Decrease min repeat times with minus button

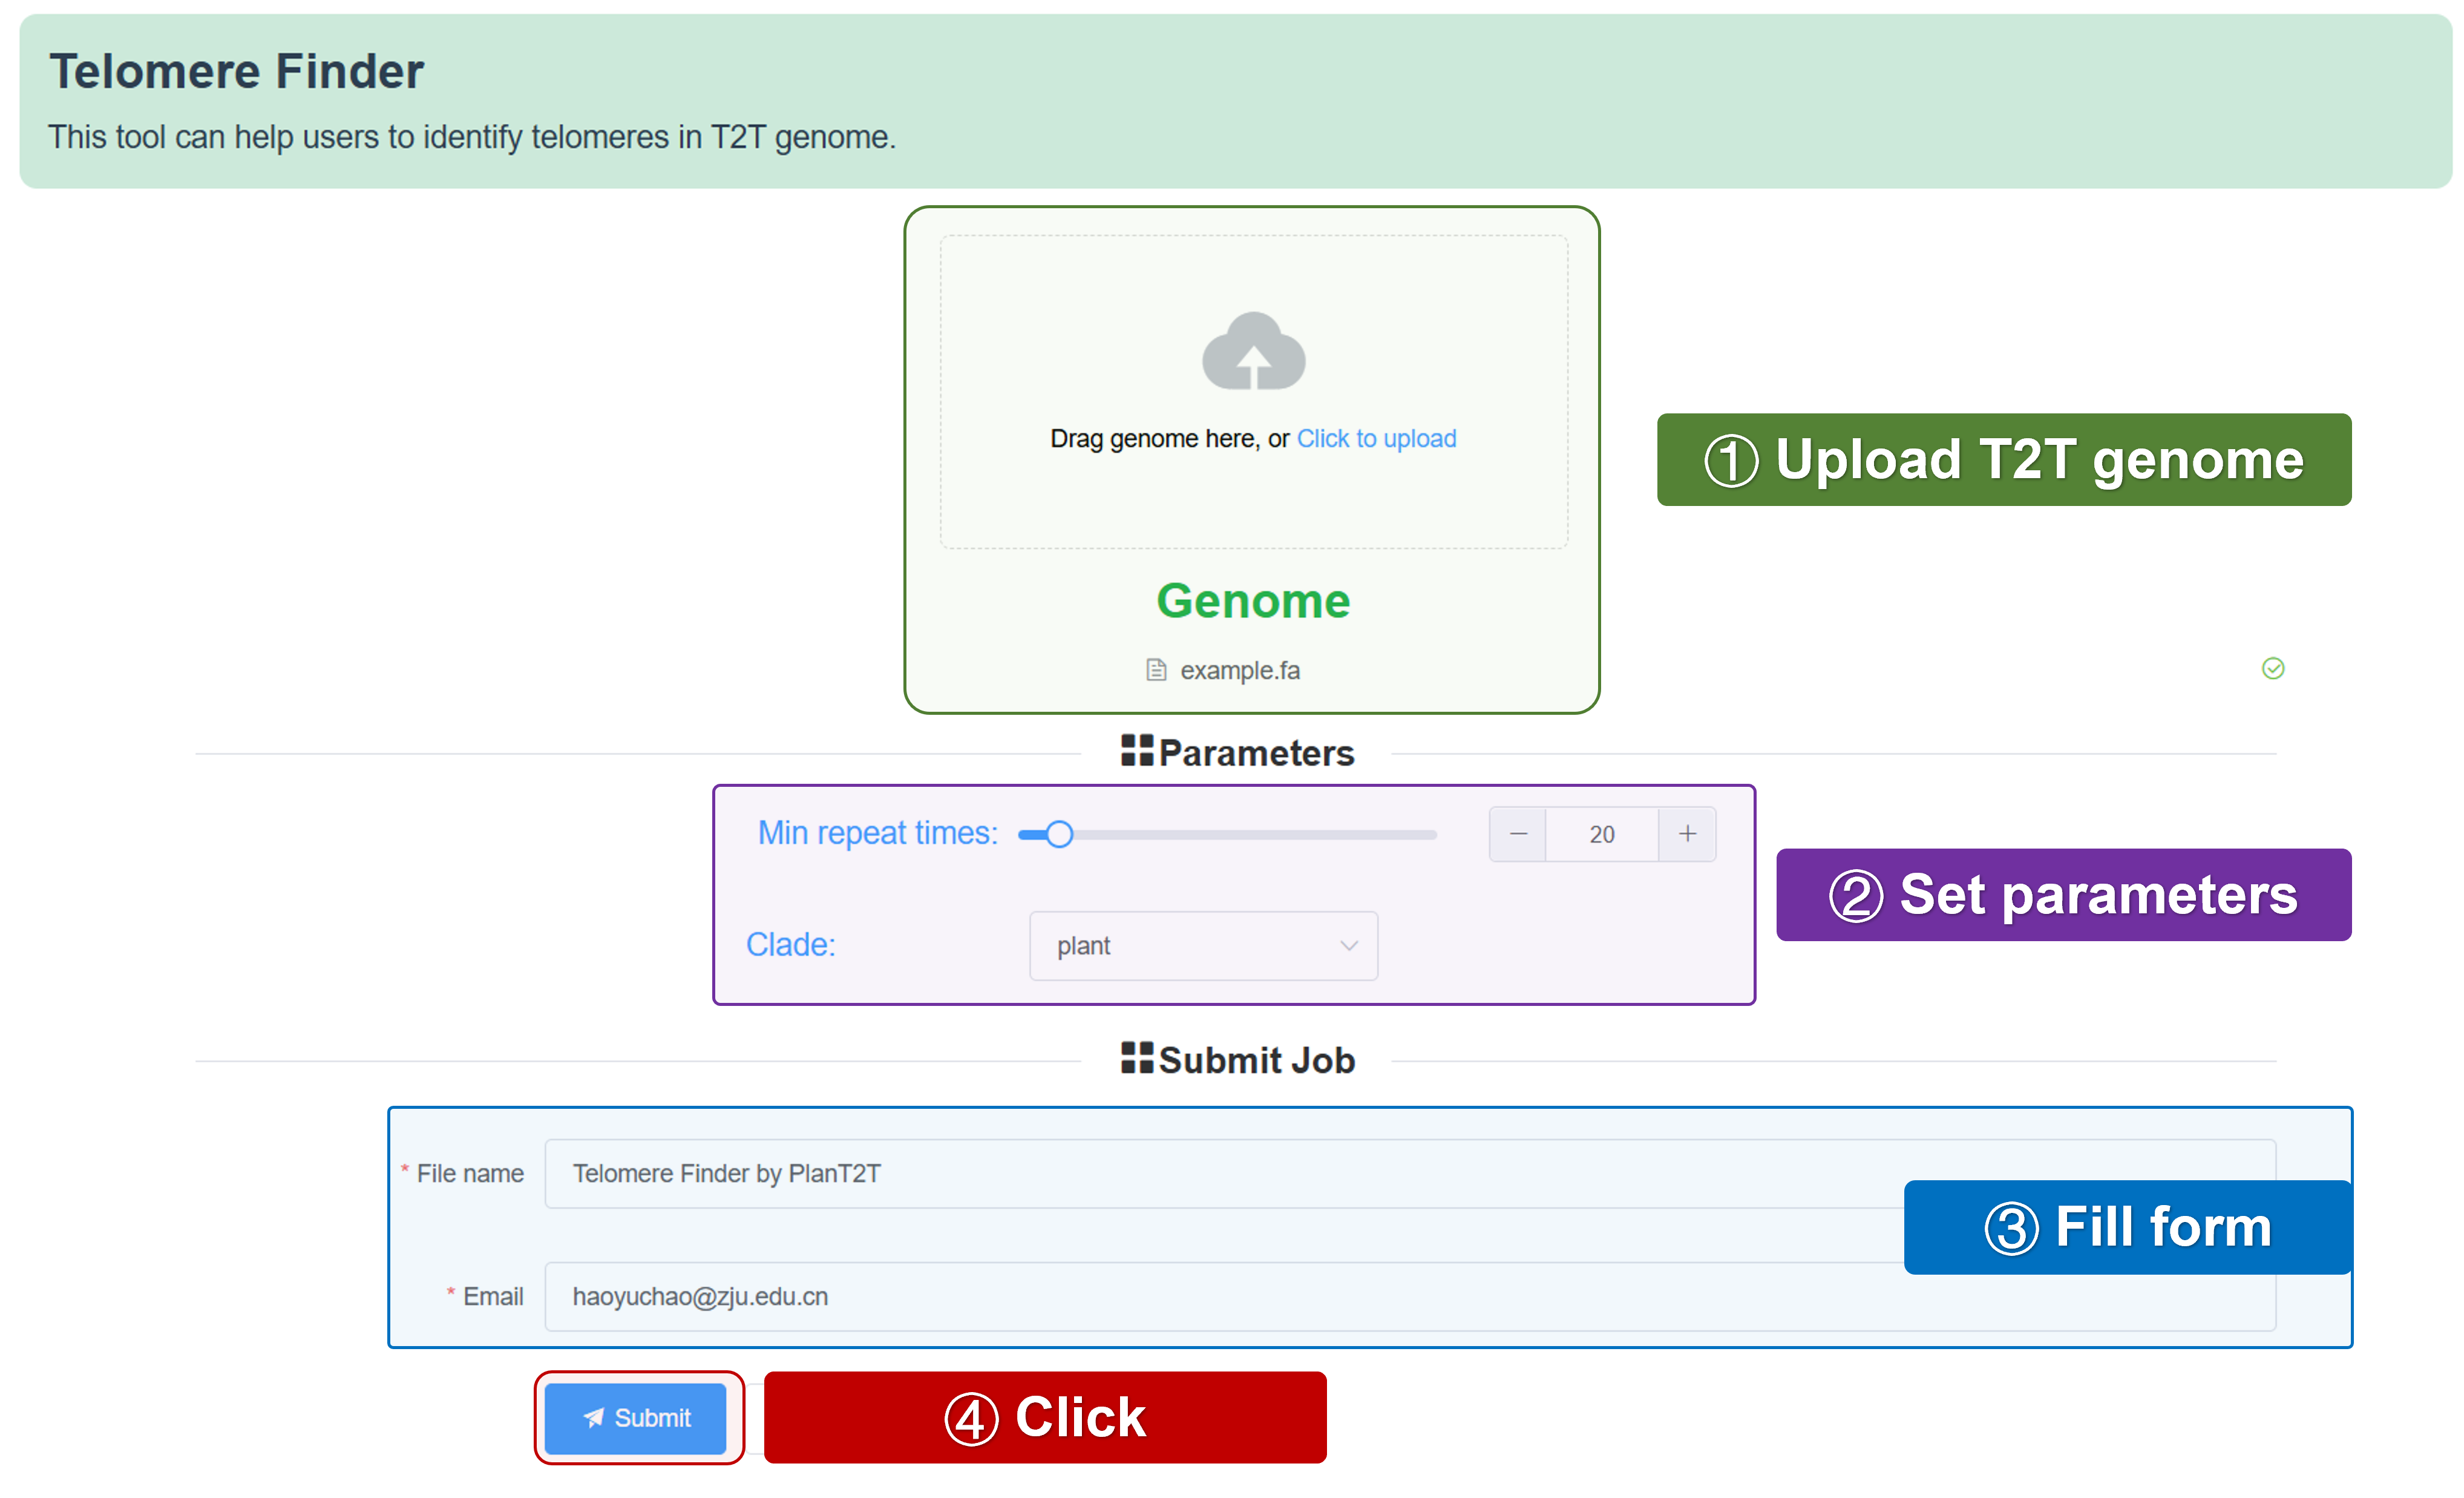point(1517,833)
